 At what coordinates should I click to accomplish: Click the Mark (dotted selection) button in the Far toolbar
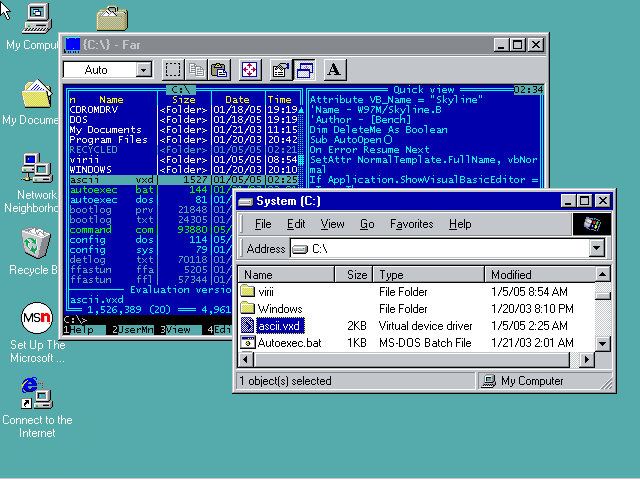click(173, 70)
